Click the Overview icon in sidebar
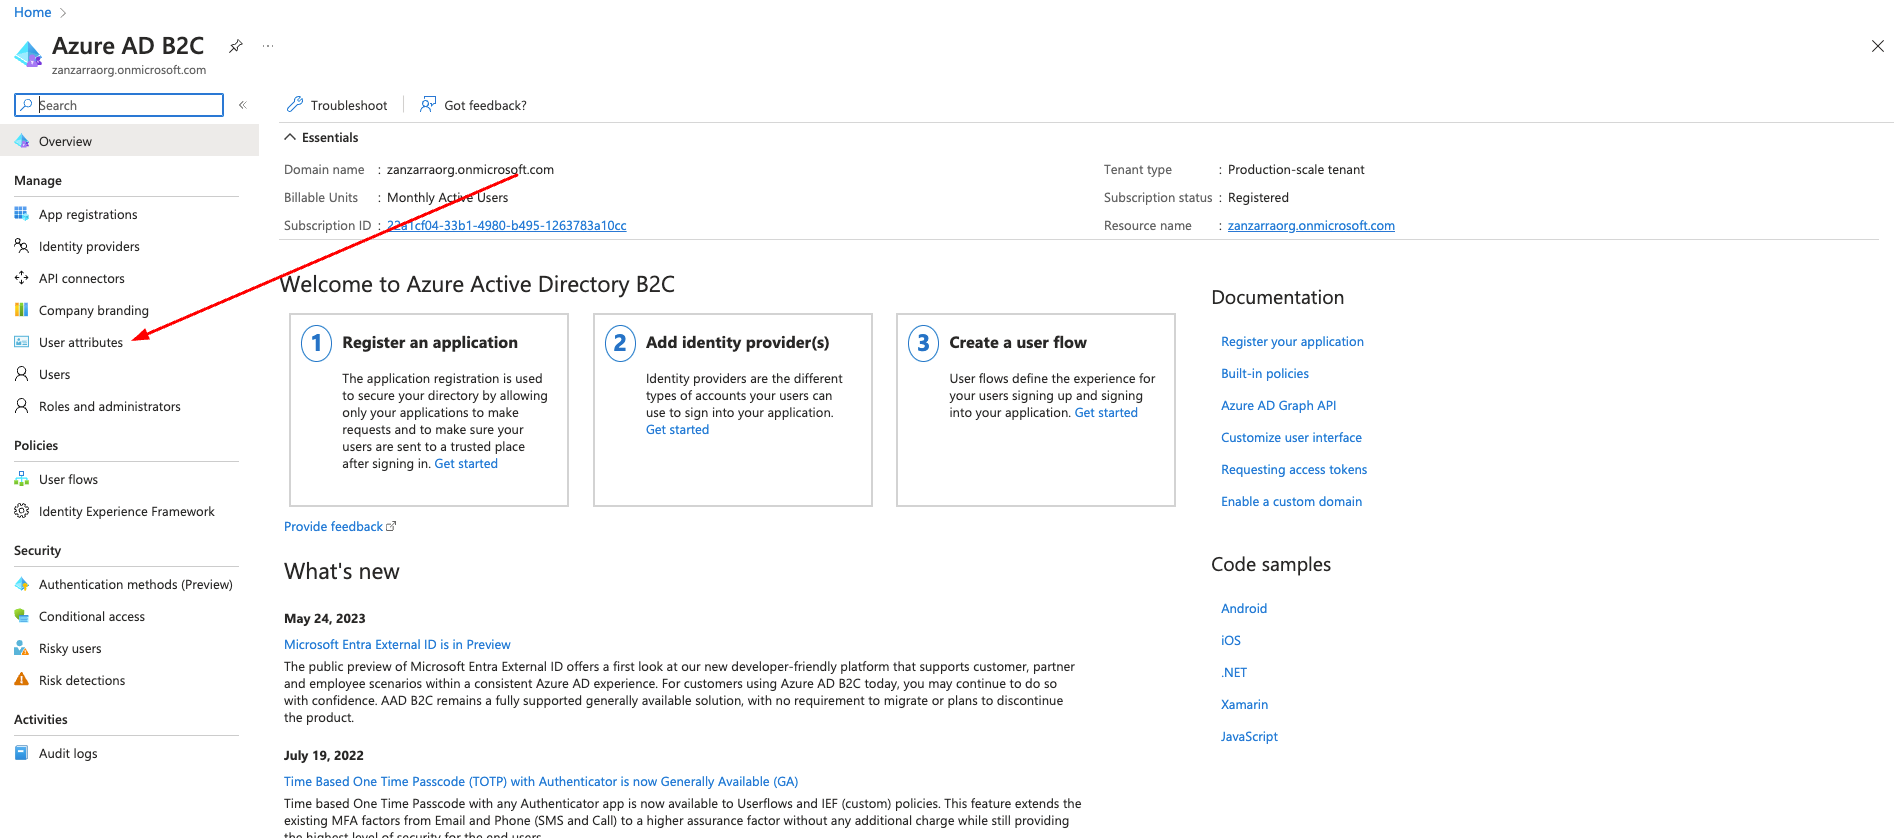Viewport: 1896px width, 838px height. click(22, 141)
